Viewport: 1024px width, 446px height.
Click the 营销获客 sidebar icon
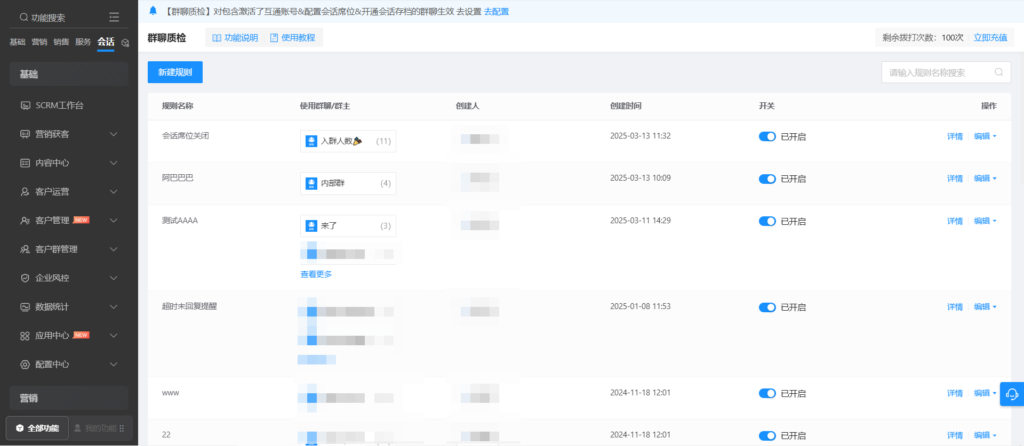25,134
